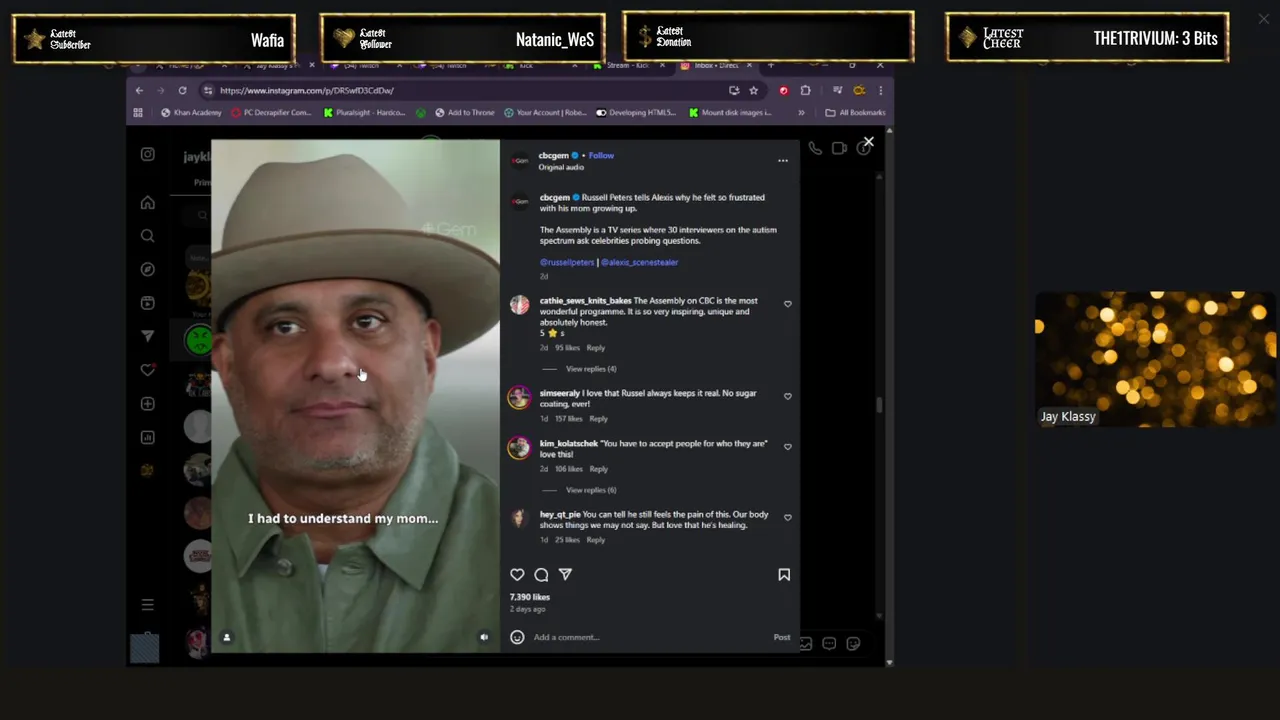Click the Post comment button
The height and width of the screenshot is (720, 1280).
coord(782,637)
